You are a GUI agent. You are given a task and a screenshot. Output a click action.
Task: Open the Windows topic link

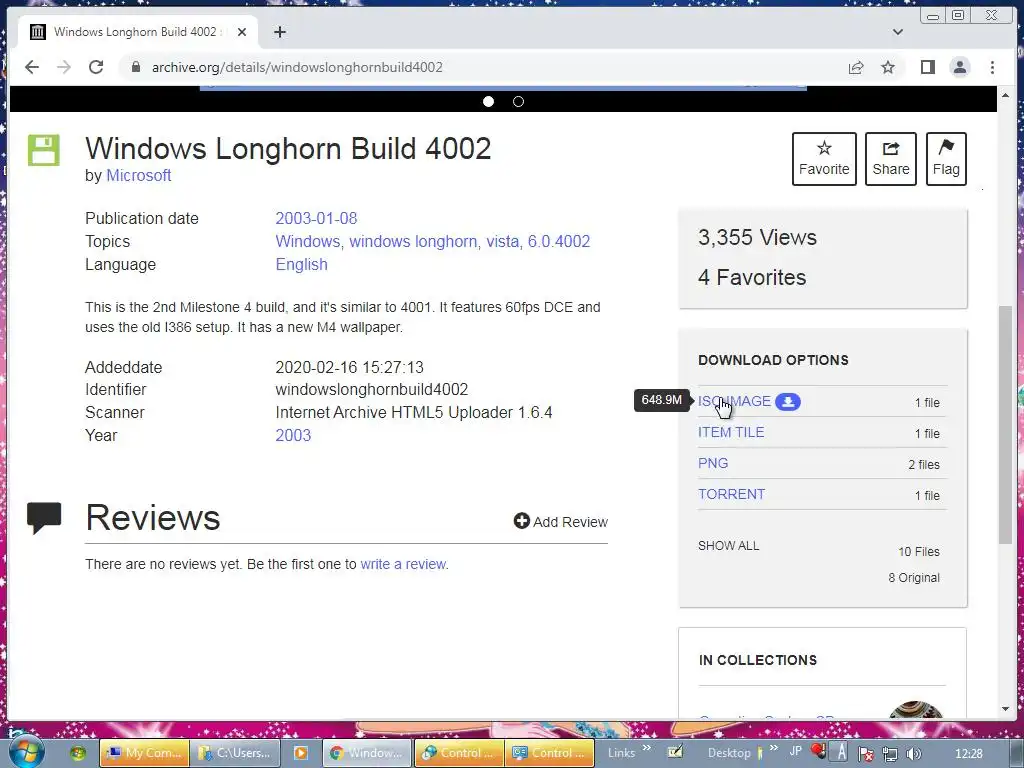308,241
